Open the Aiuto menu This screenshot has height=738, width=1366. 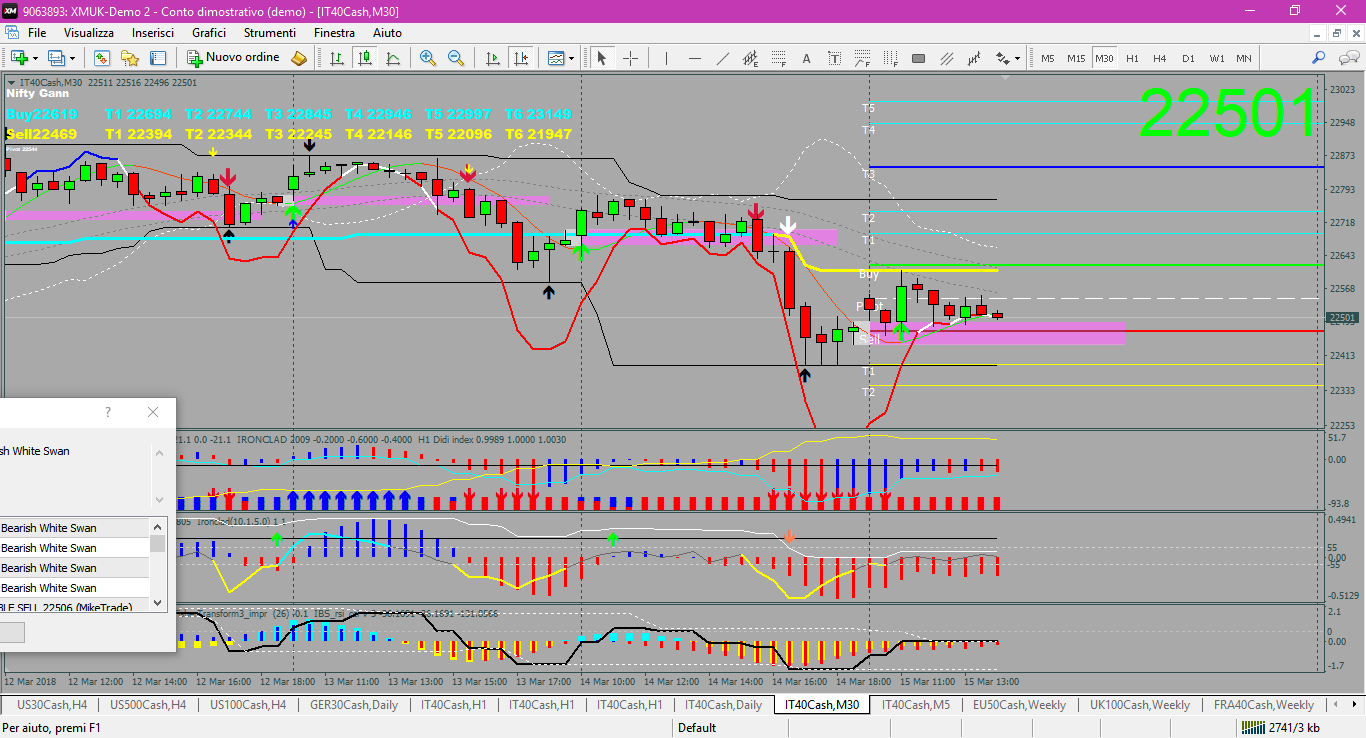coord(387,33)
